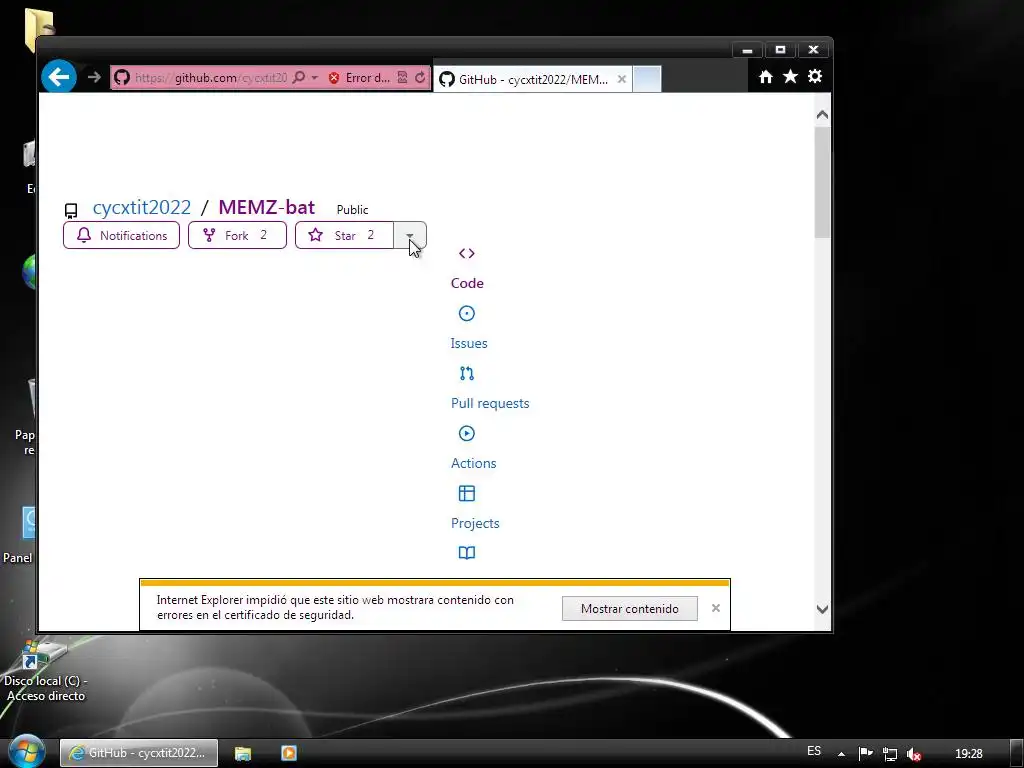Click the Projects table icon
This screenshot has width=1024, height=768.
[x=466, y=494]
